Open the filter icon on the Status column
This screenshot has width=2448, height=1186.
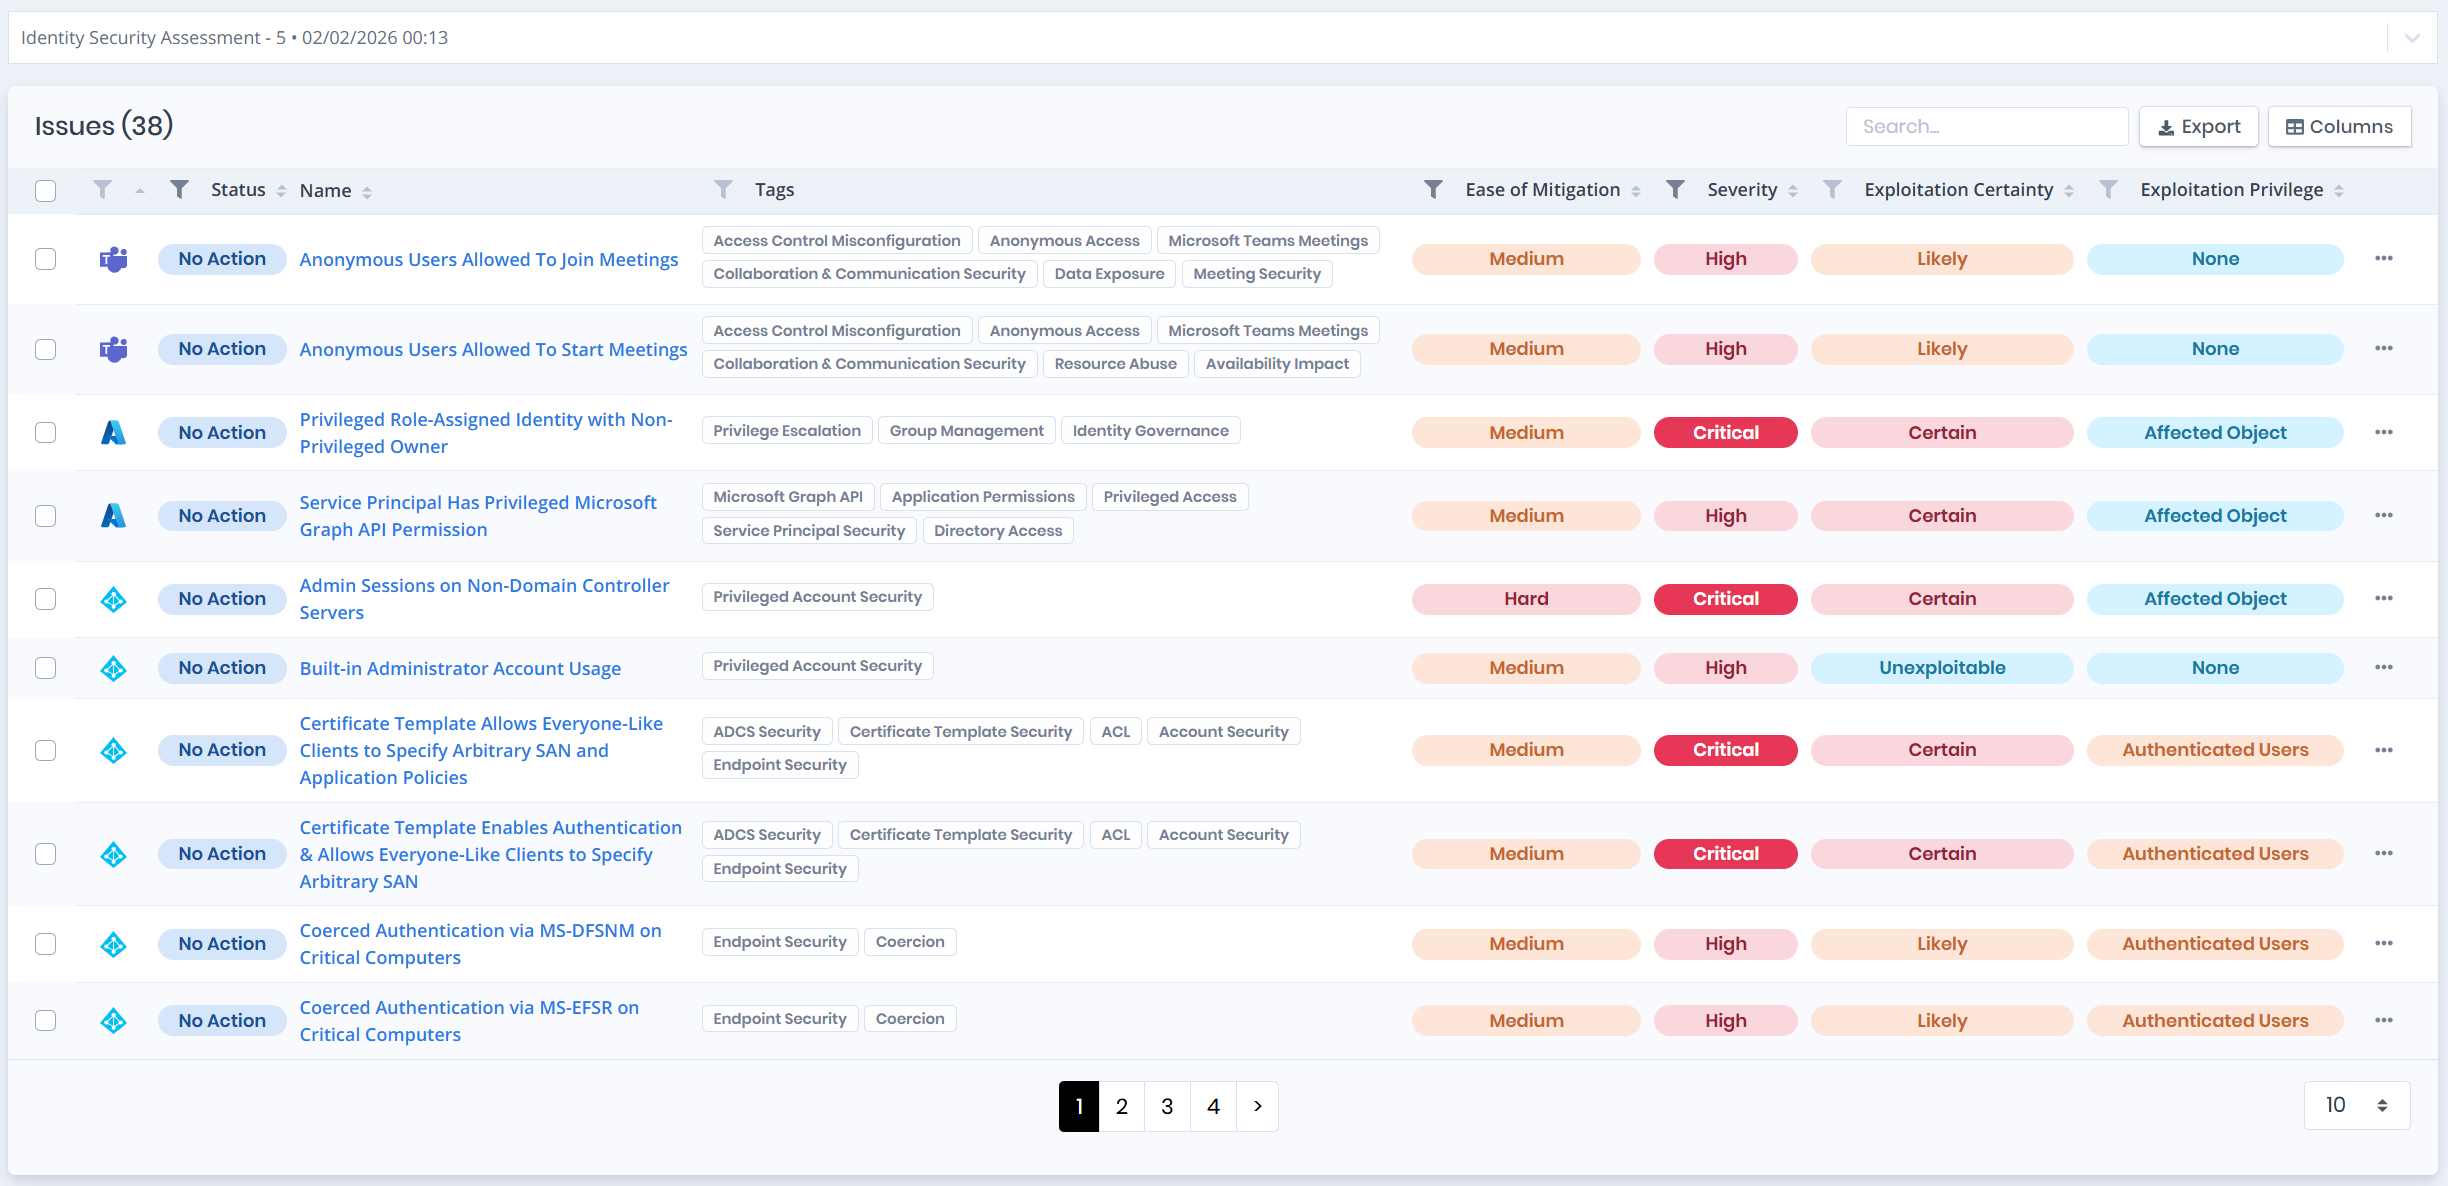pyautogui.click(x=179, y=189)
